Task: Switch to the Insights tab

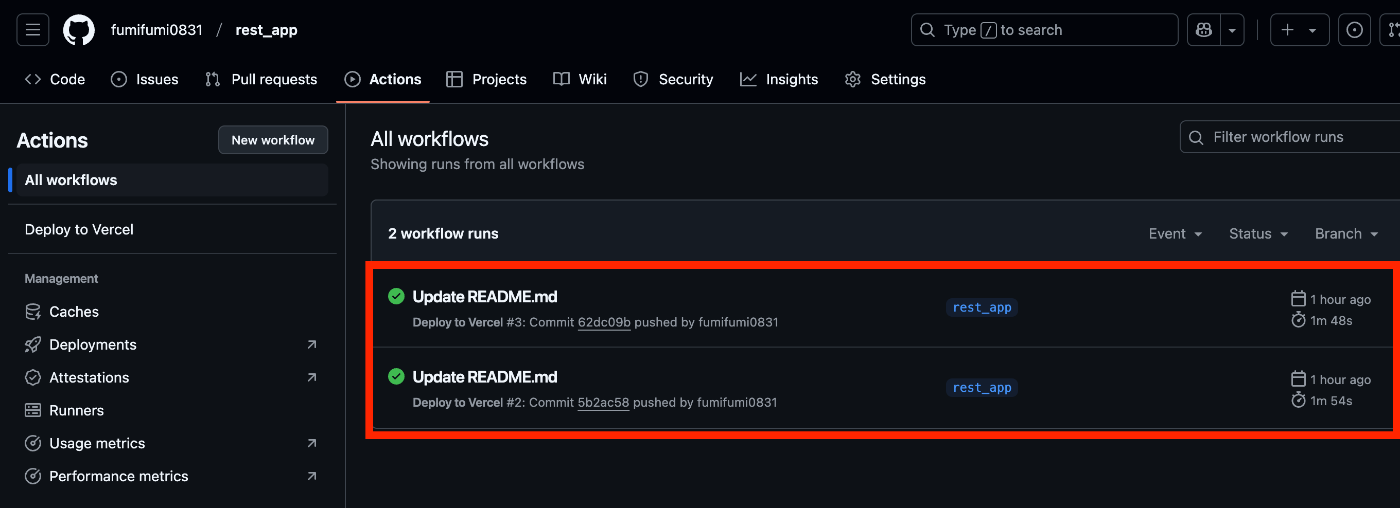Action: [779, 79]
